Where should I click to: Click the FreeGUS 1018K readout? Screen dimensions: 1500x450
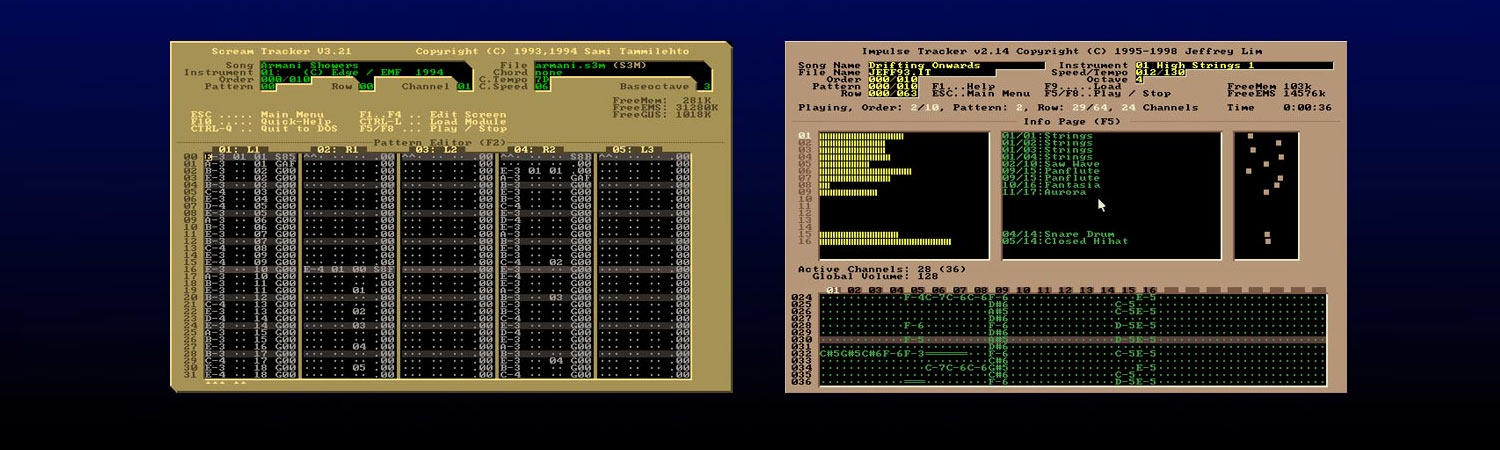click(662, 114)
